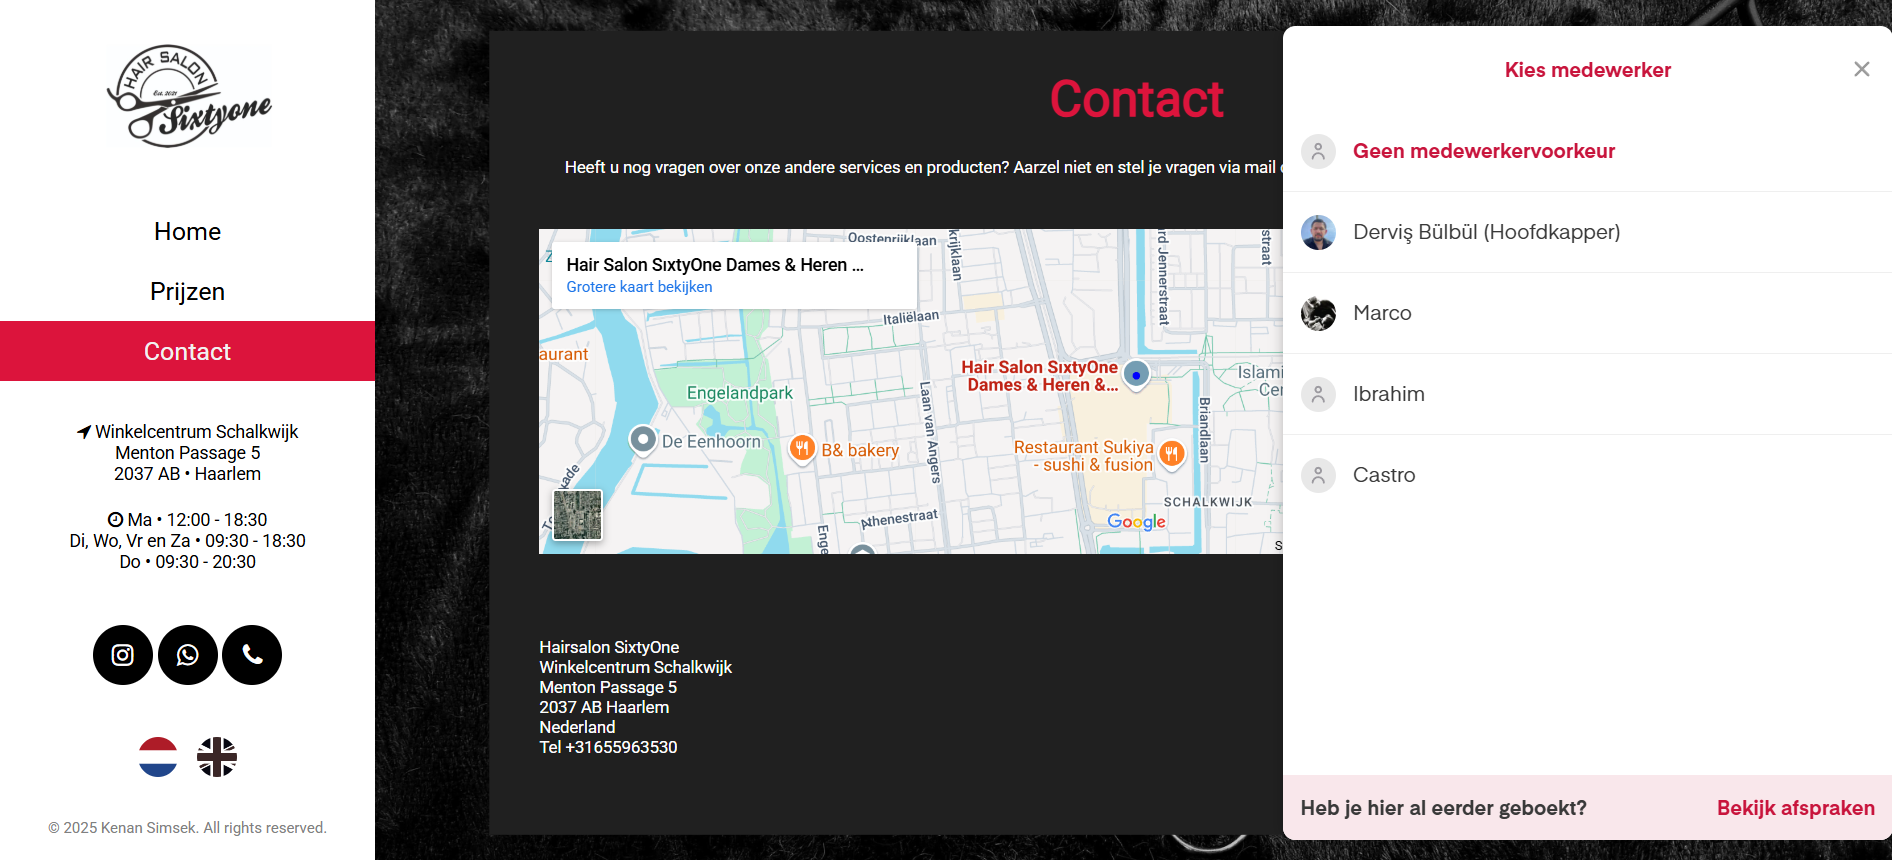Select employee Marco
This screenshot has height=860, width=1892.
(x=1587, y=313)
